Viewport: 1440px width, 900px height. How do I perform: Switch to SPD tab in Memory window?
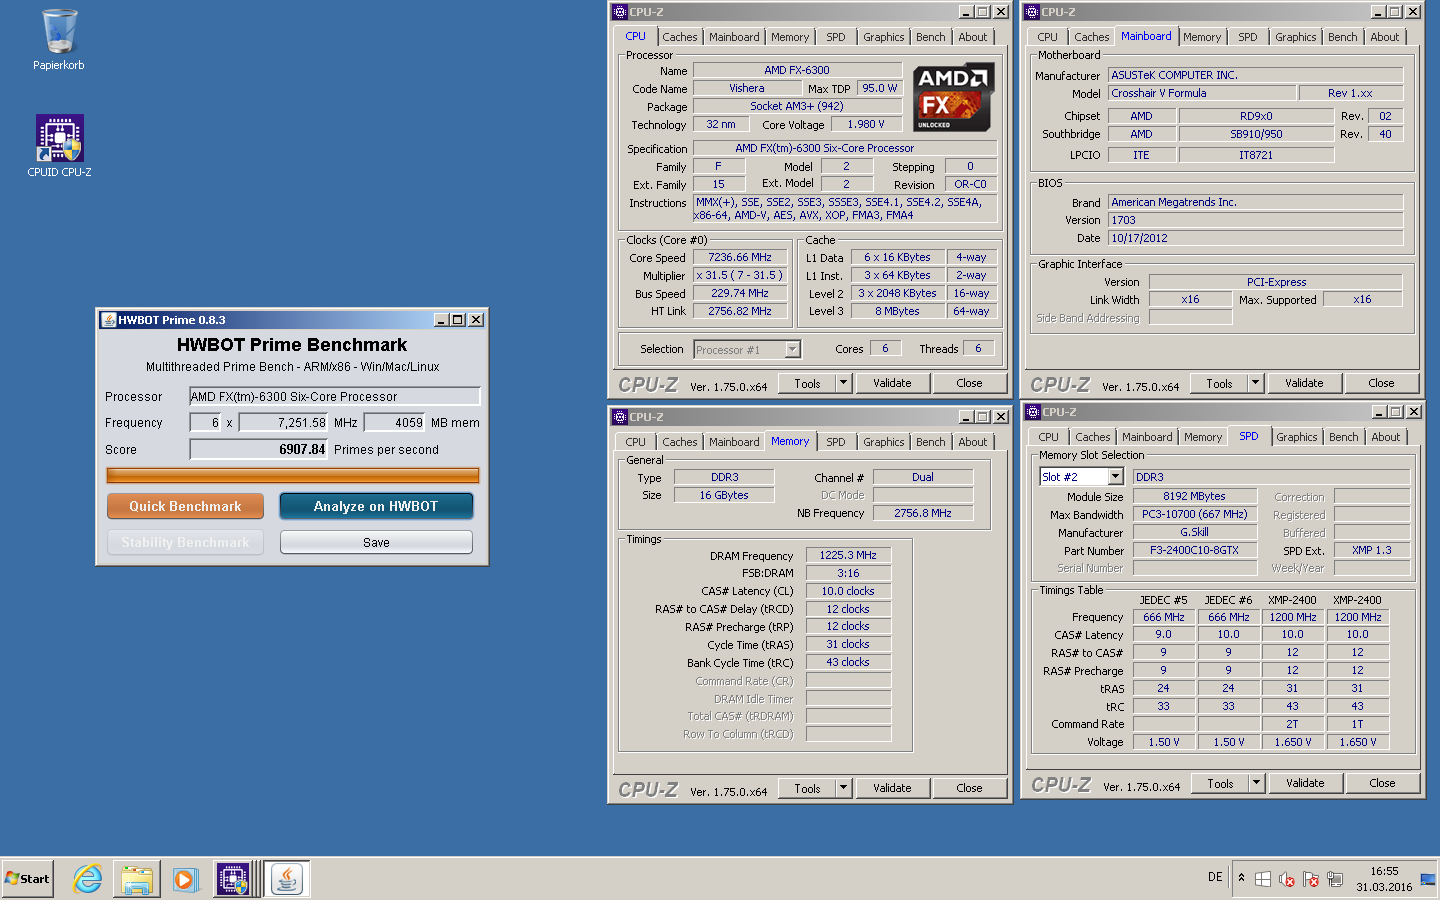coord(836,442)
